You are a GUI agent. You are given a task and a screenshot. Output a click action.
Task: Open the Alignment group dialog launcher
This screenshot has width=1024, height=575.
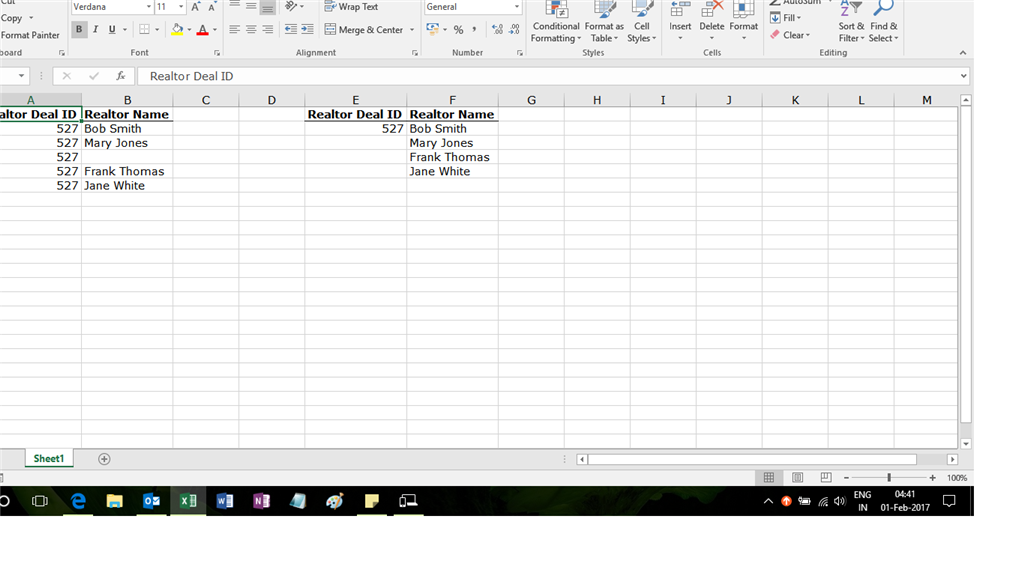click(415, 53)
